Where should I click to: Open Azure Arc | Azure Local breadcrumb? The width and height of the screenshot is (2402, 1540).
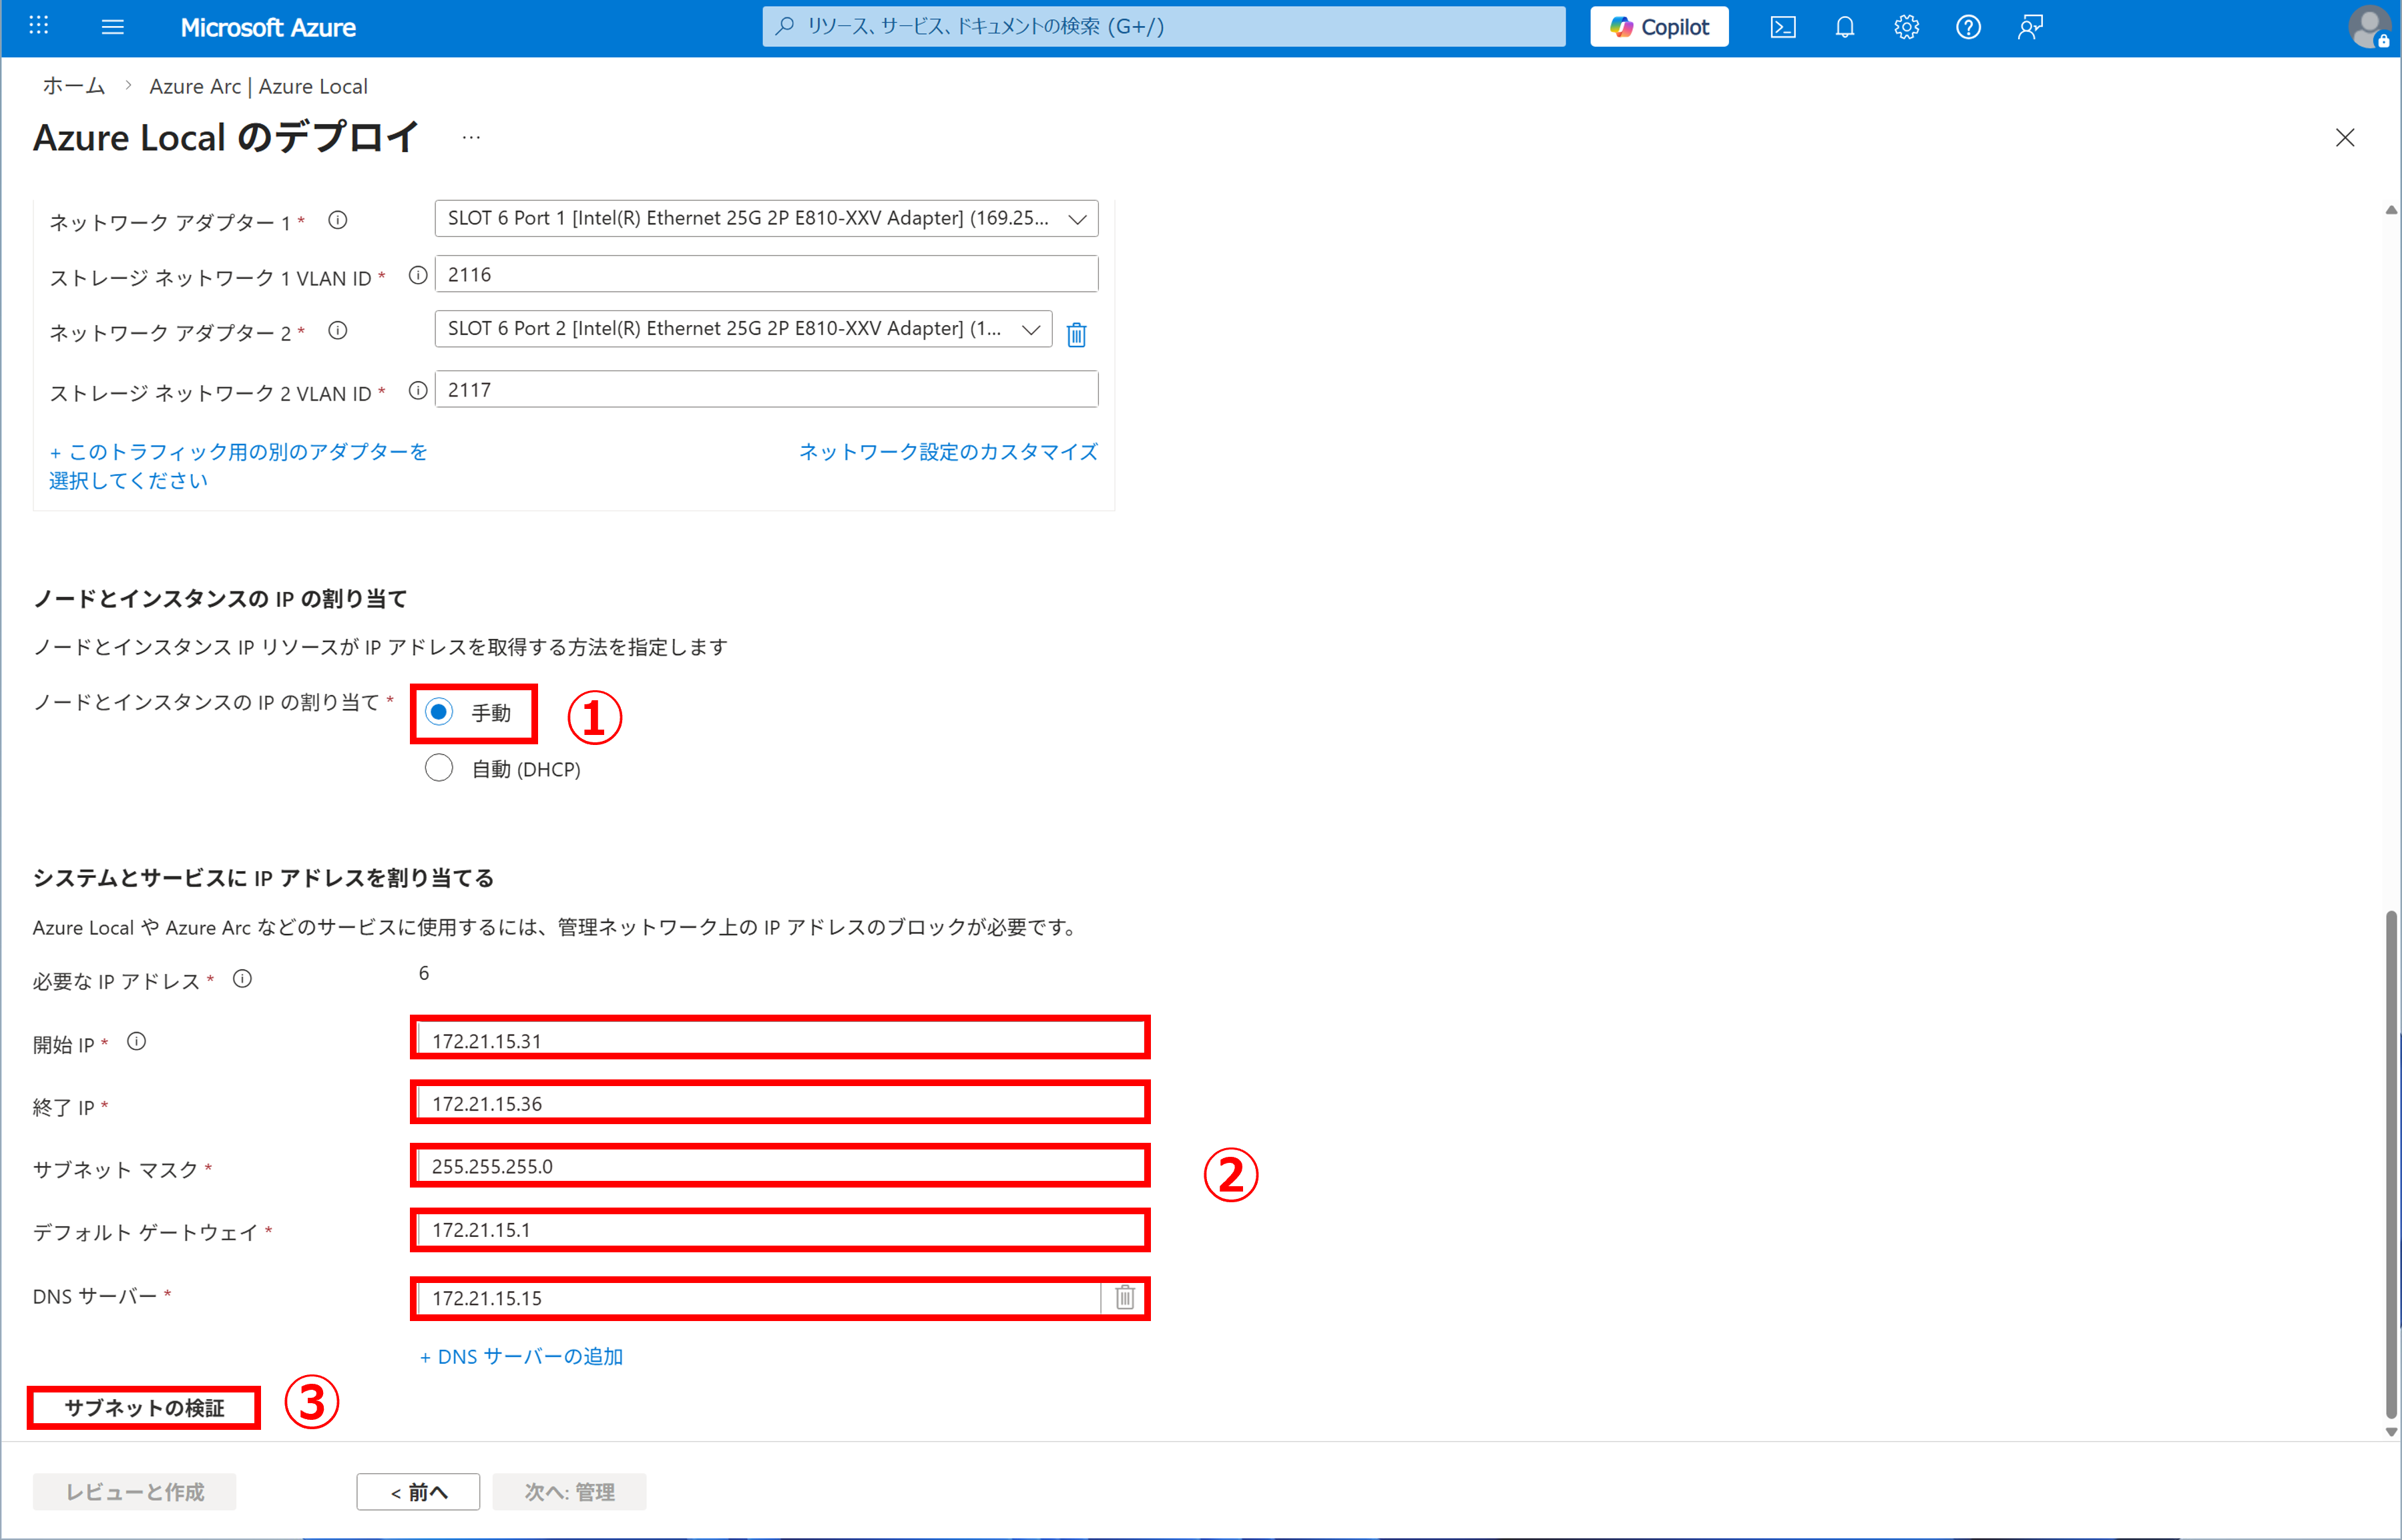258,86
